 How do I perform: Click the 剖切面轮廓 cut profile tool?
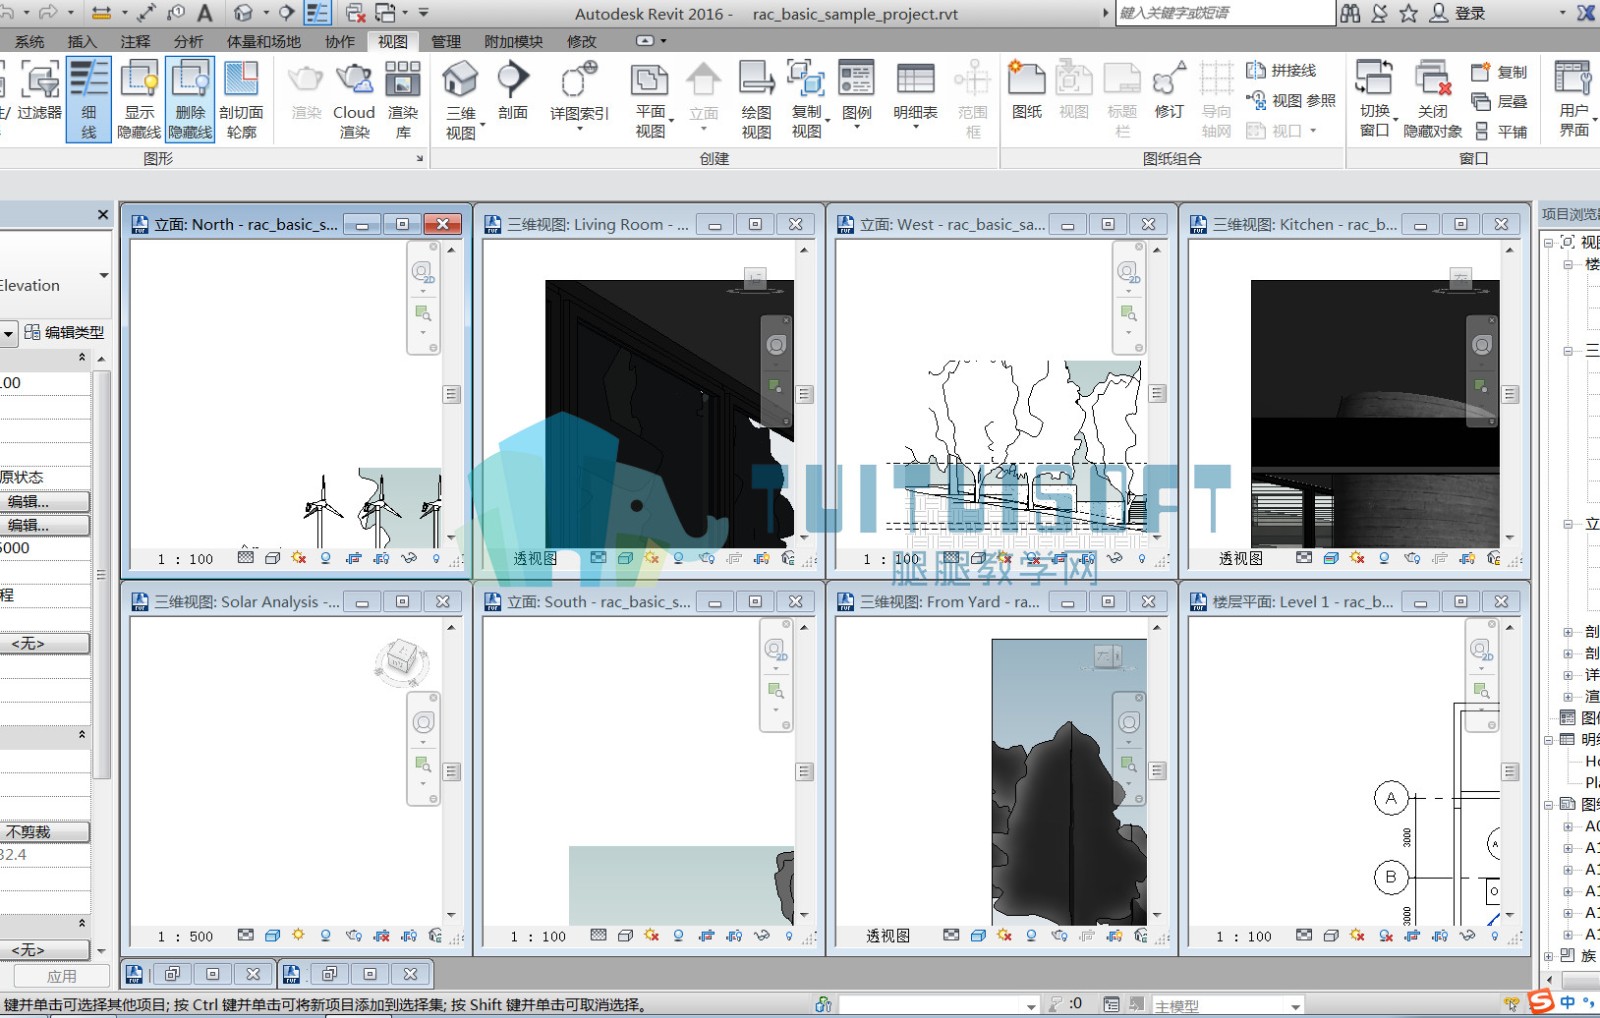click(241, 100)
